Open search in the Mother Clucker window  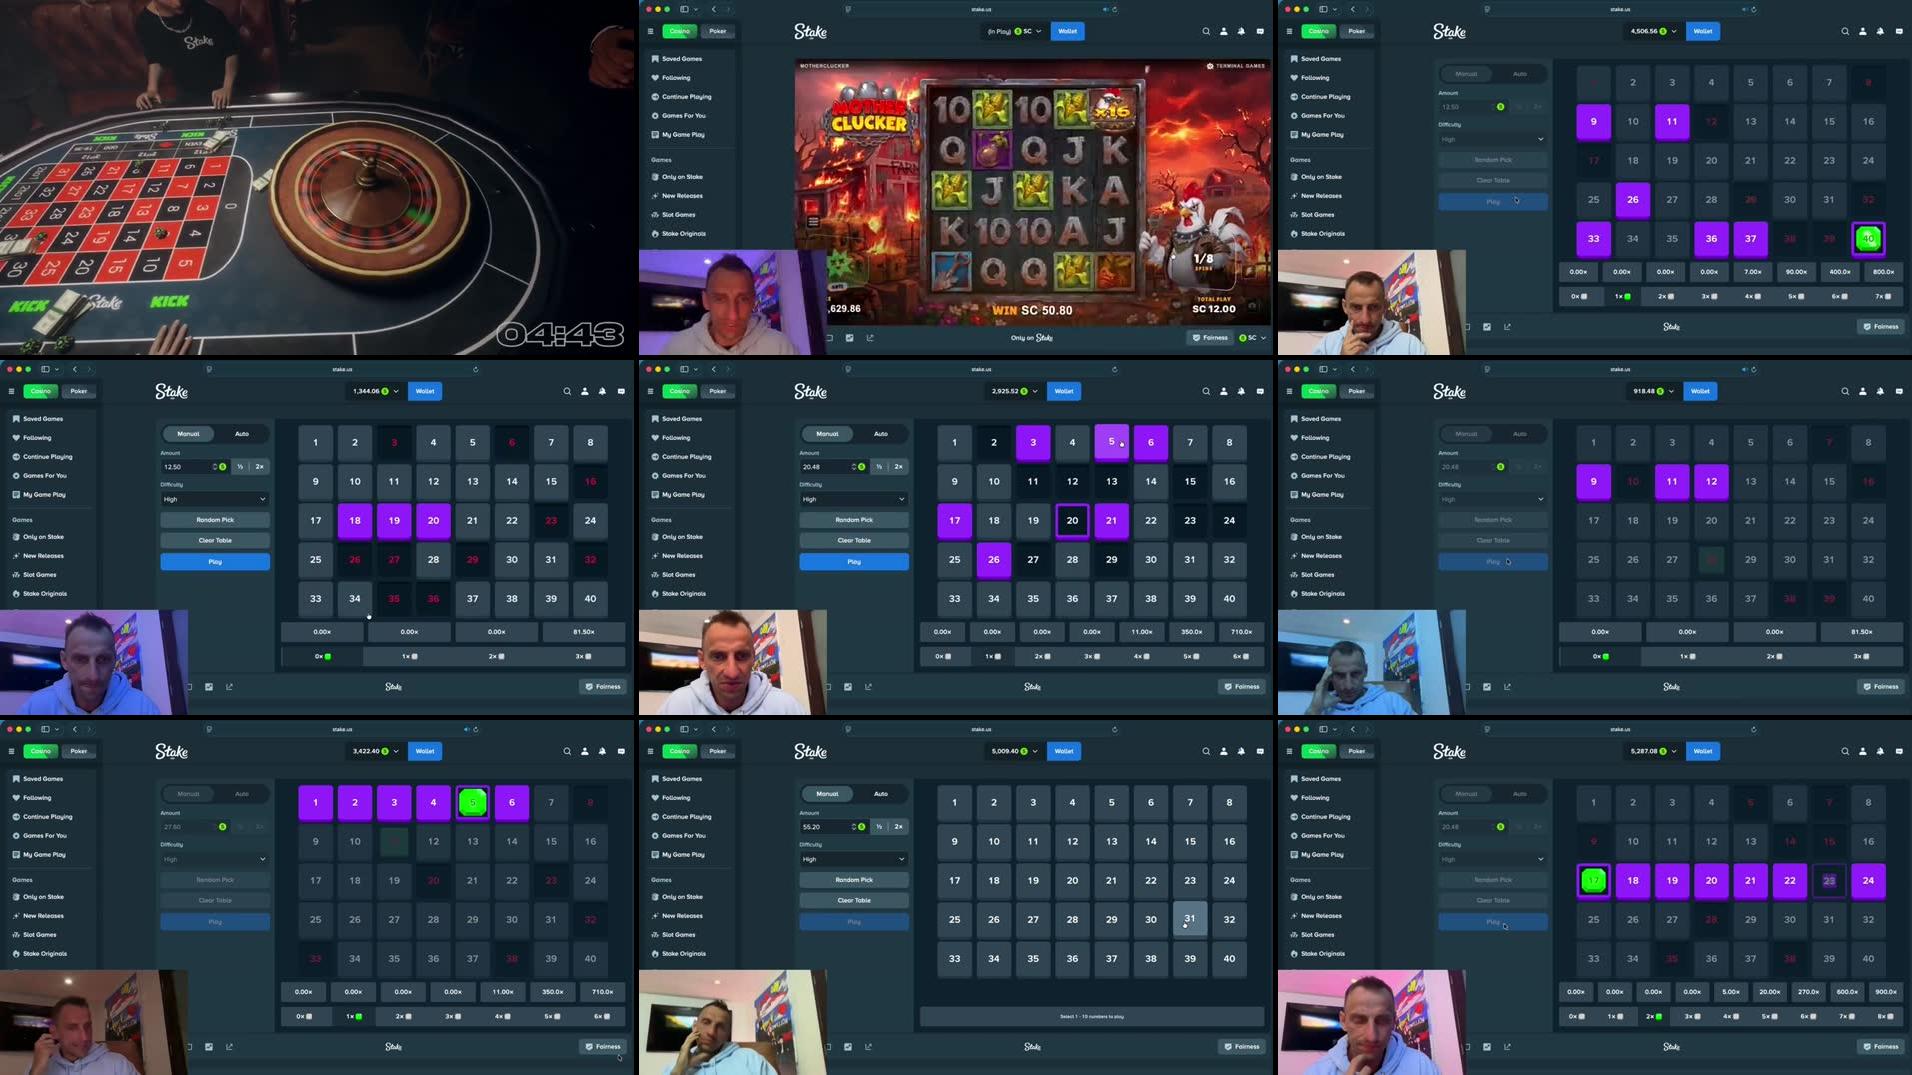(x=1206, y=31)
